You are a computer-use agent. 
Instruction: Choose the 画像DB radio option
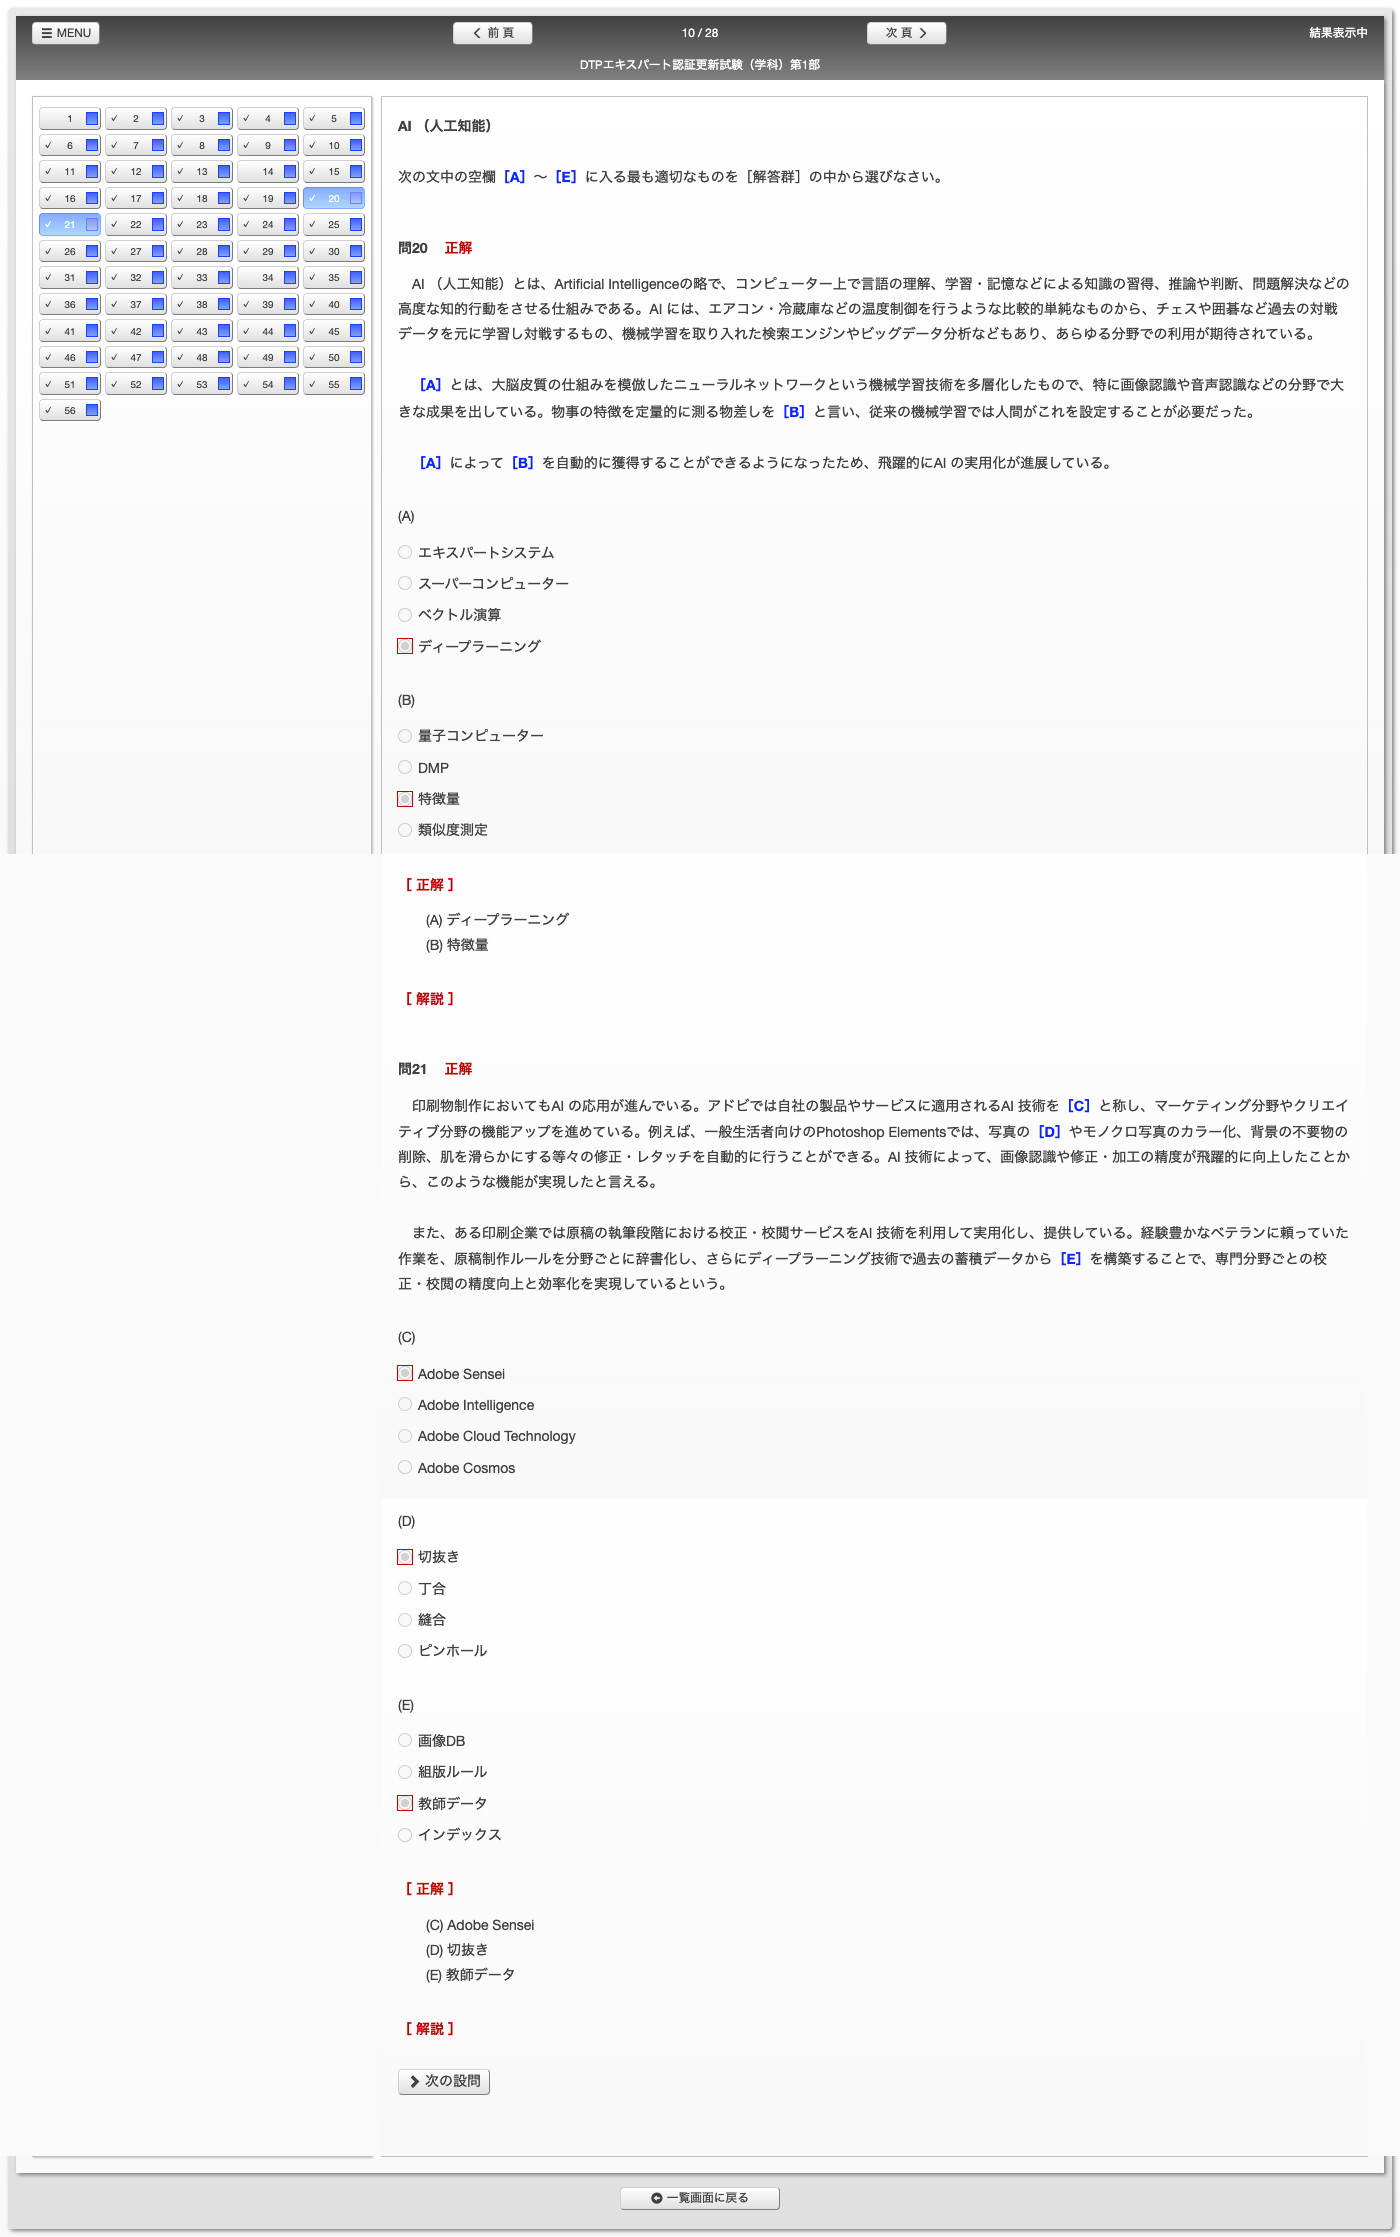point(405,1741)
